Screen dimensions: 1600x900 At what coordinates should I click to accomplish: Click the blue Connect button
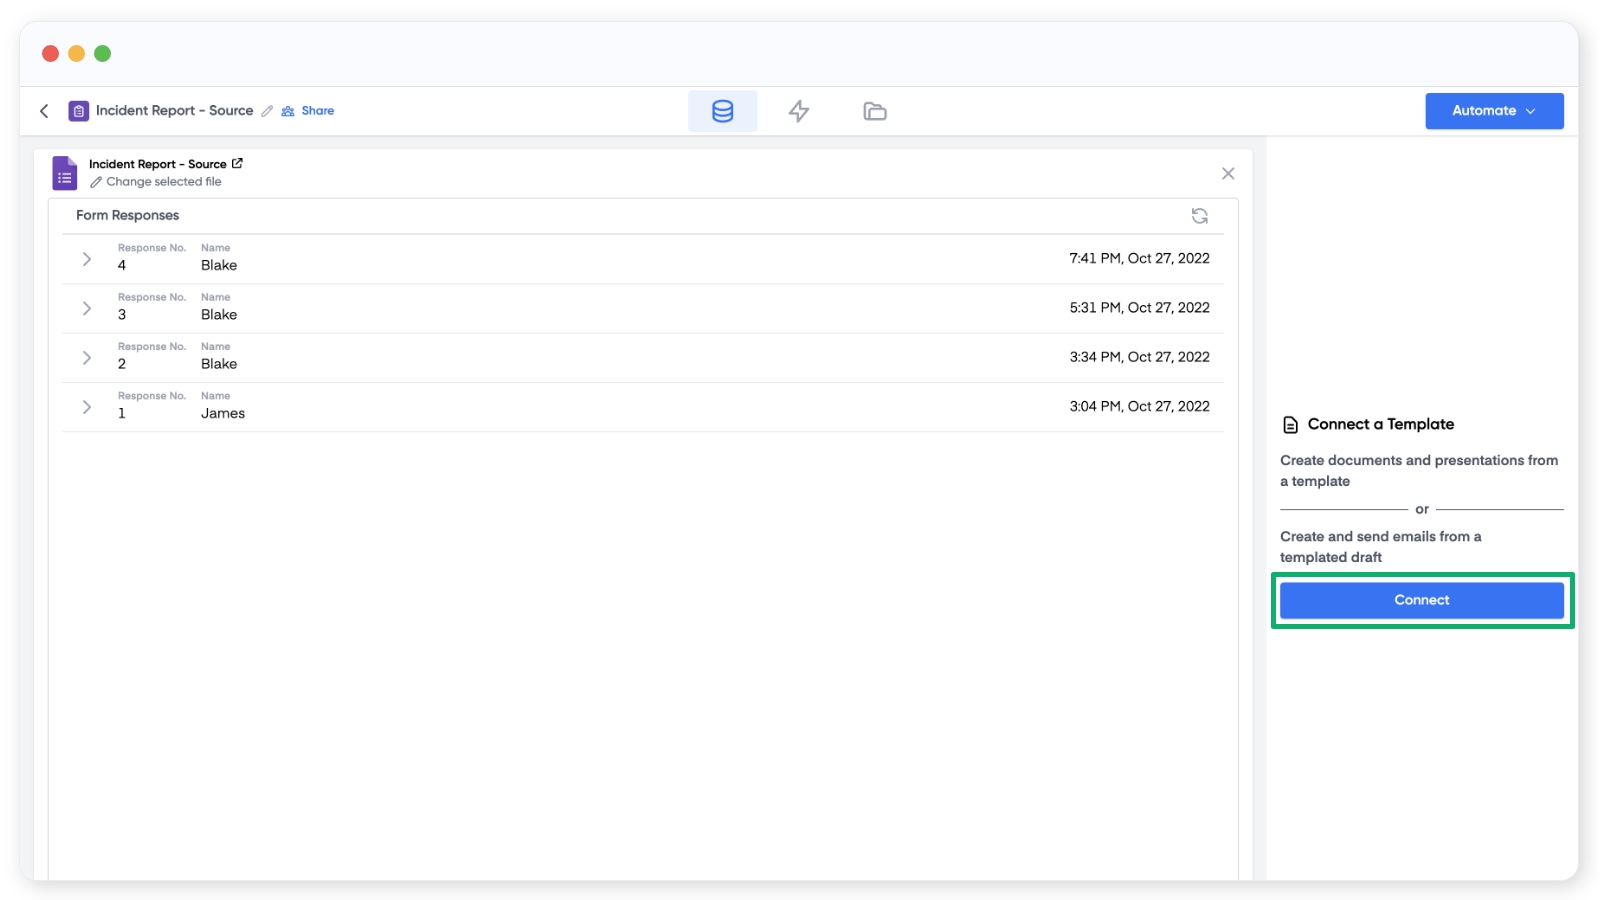click(x=1421, y=600)
